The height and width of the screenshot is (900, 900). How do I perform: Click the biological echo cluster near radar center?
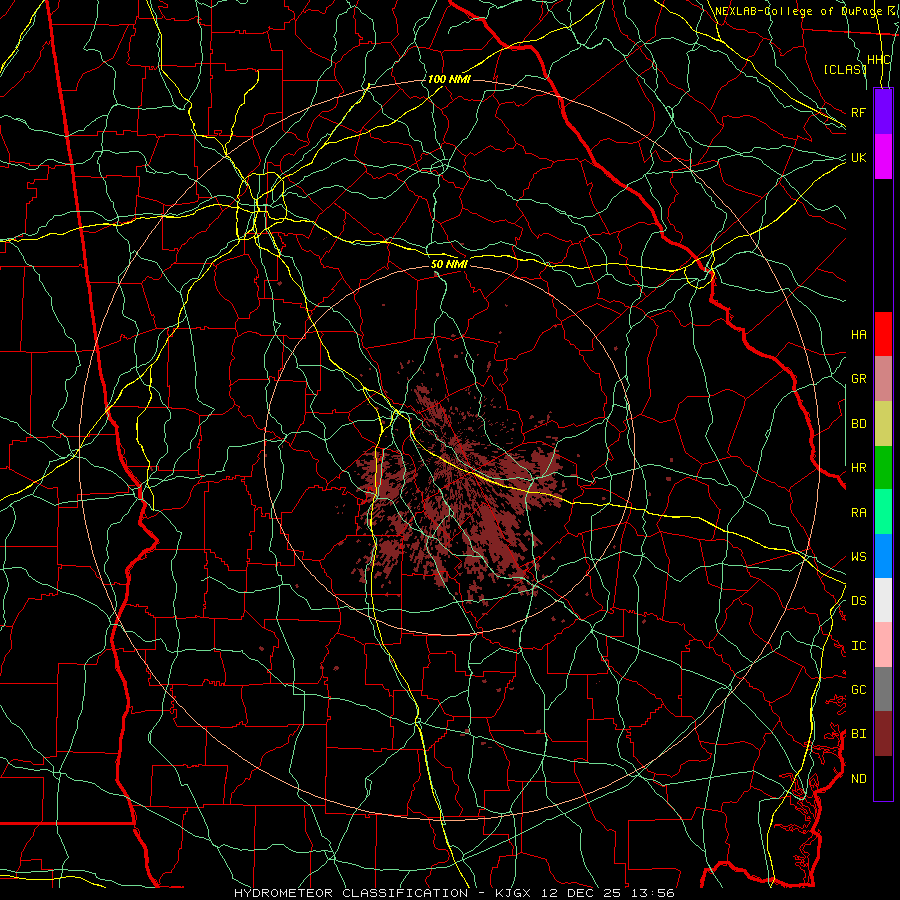459,494
